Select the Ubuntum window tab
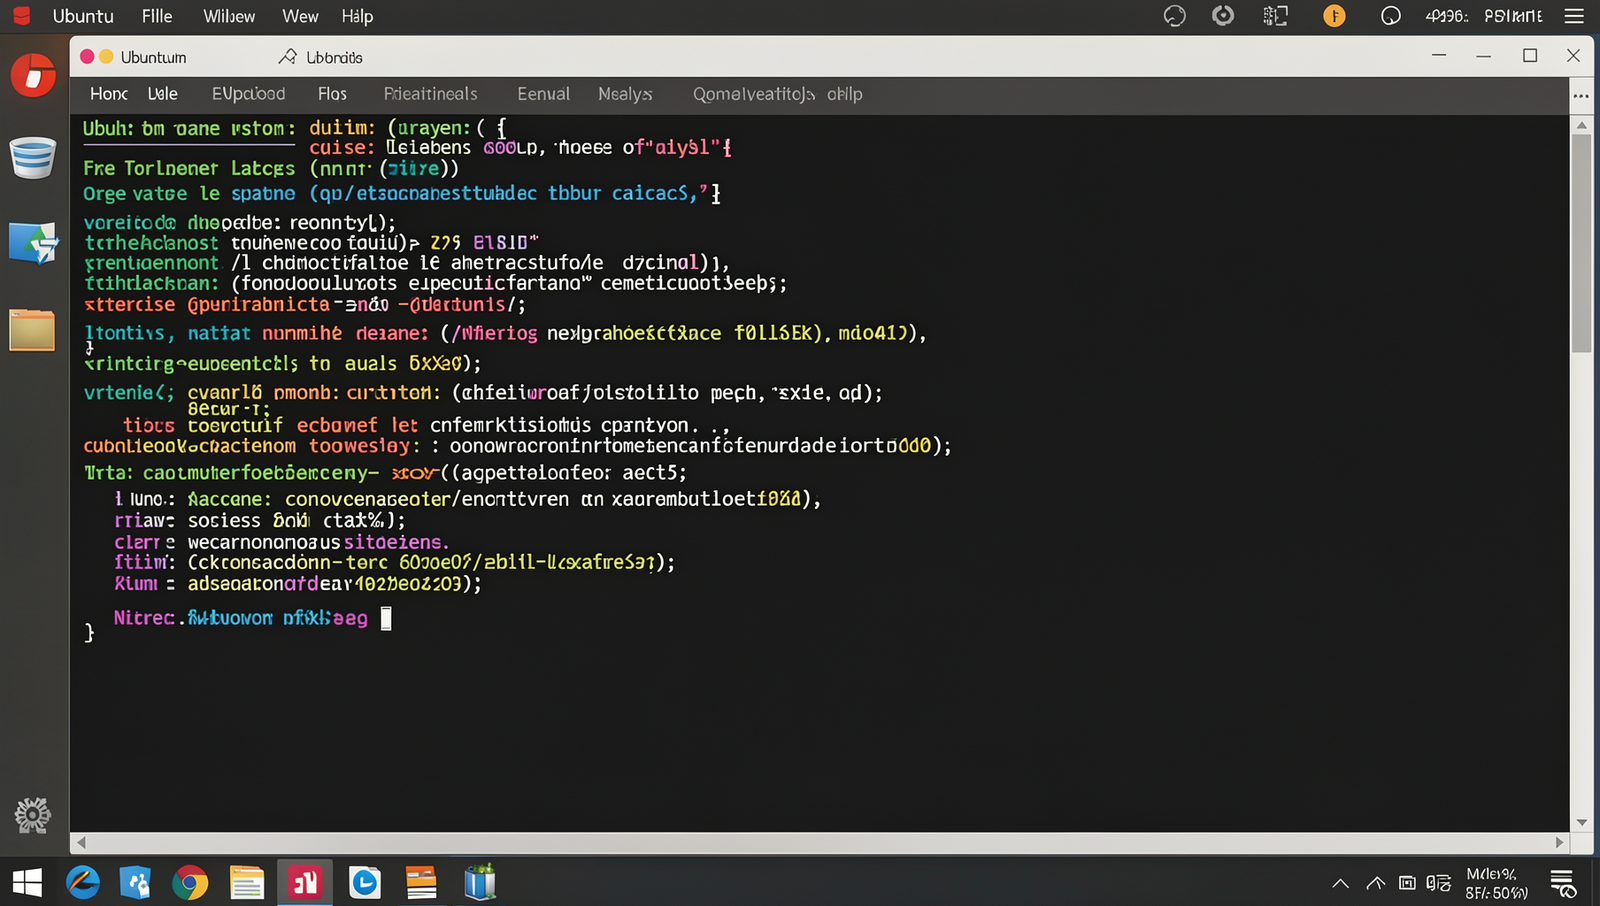The width and height of the screenshot is (1600, 906). 153,57
